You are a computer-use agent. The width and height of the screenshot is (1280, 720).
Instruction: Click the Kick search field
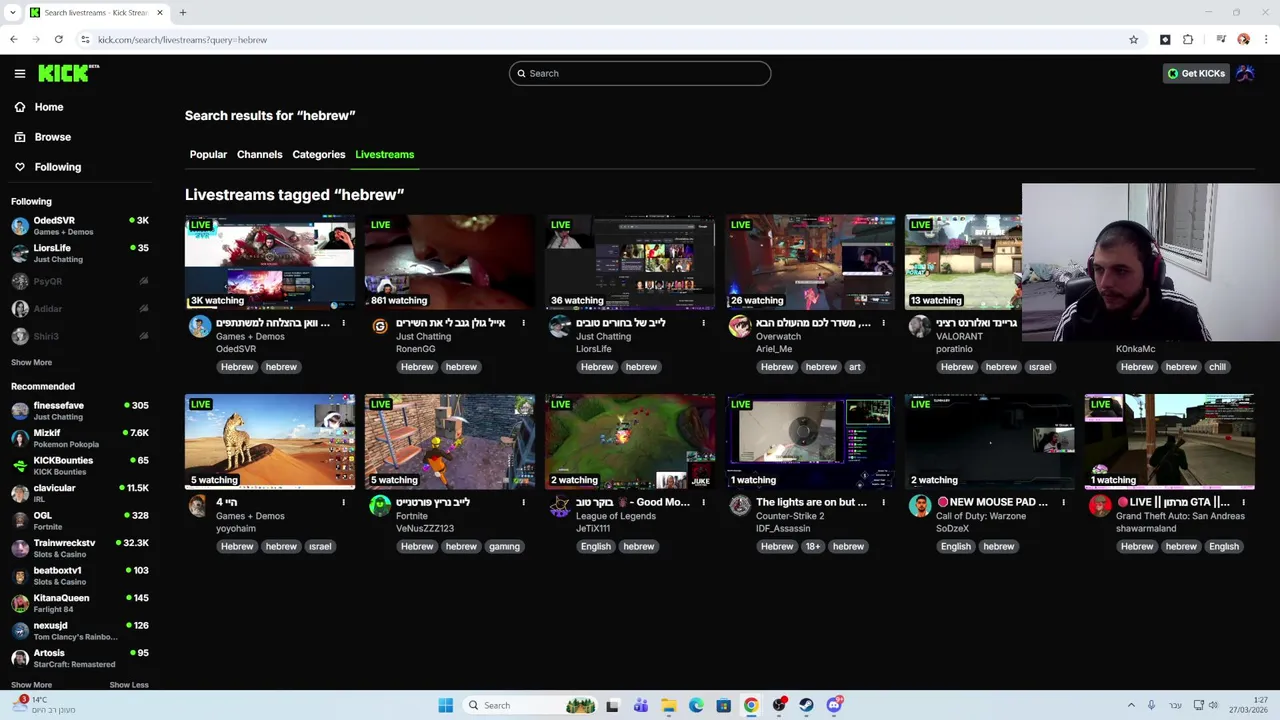(x=640, y=73)
